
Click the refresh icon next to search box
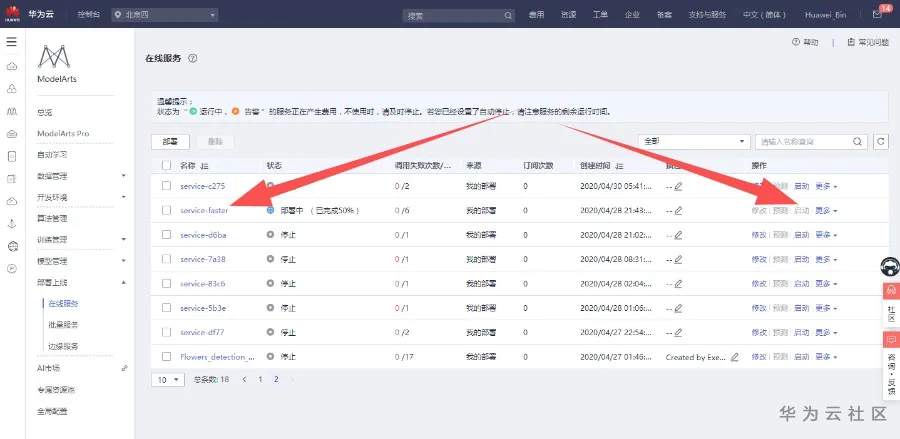coord(880,142)
